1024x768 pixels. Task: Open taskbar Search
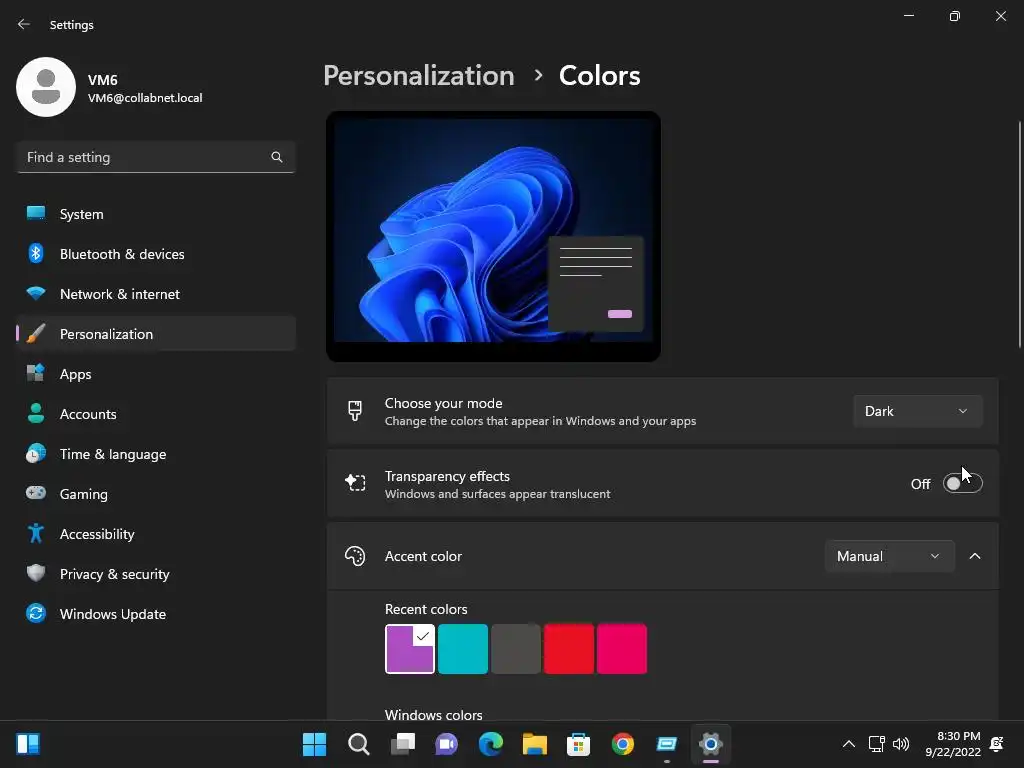tap(359, 744)
